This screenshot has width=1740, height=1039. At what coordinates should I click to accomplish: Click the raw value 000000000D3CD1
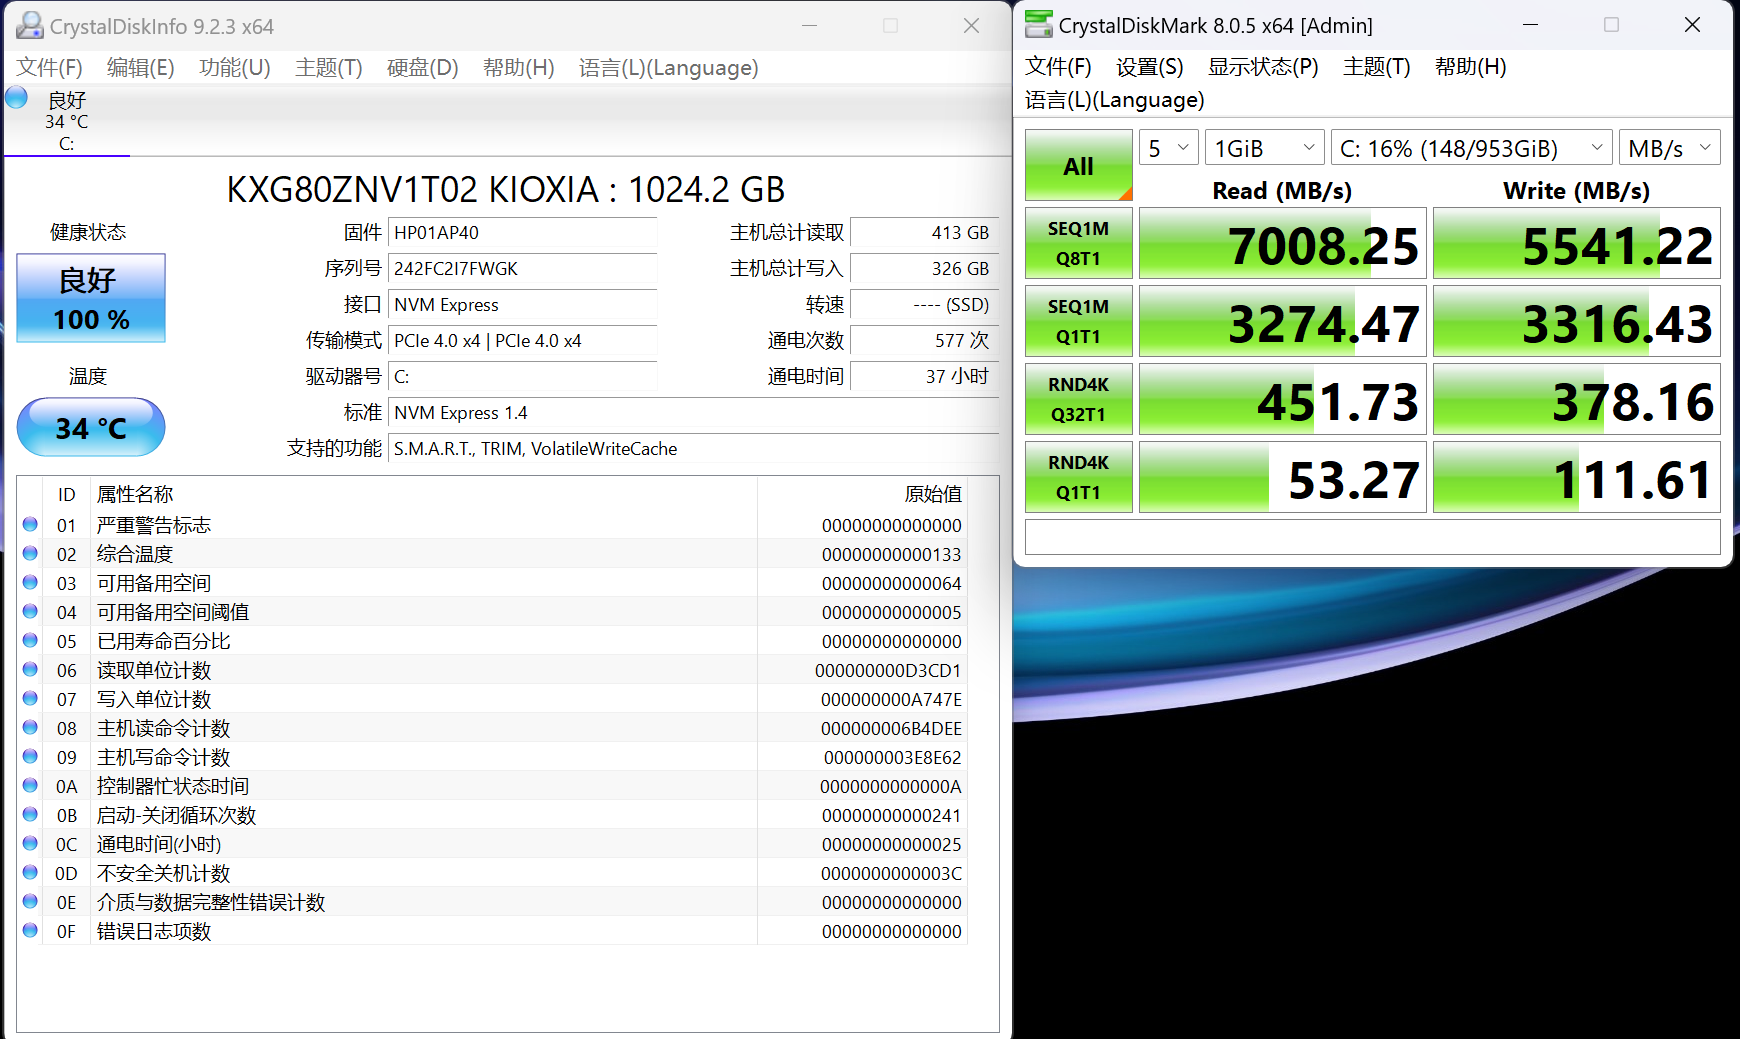[888, 670]
